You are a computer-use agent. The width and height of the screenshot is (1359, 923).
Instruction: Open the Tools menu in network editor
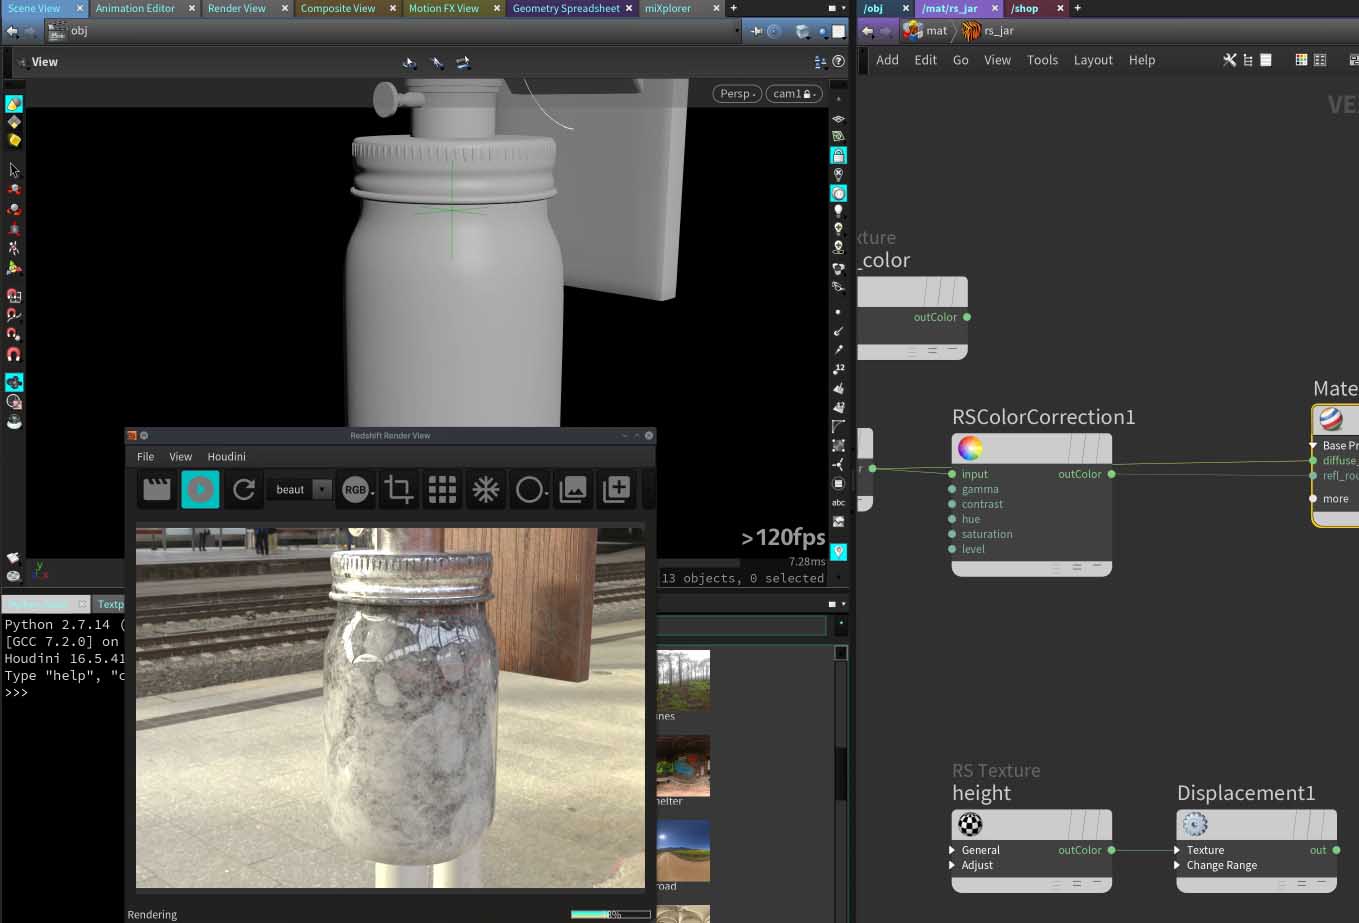click(1042, 60)
